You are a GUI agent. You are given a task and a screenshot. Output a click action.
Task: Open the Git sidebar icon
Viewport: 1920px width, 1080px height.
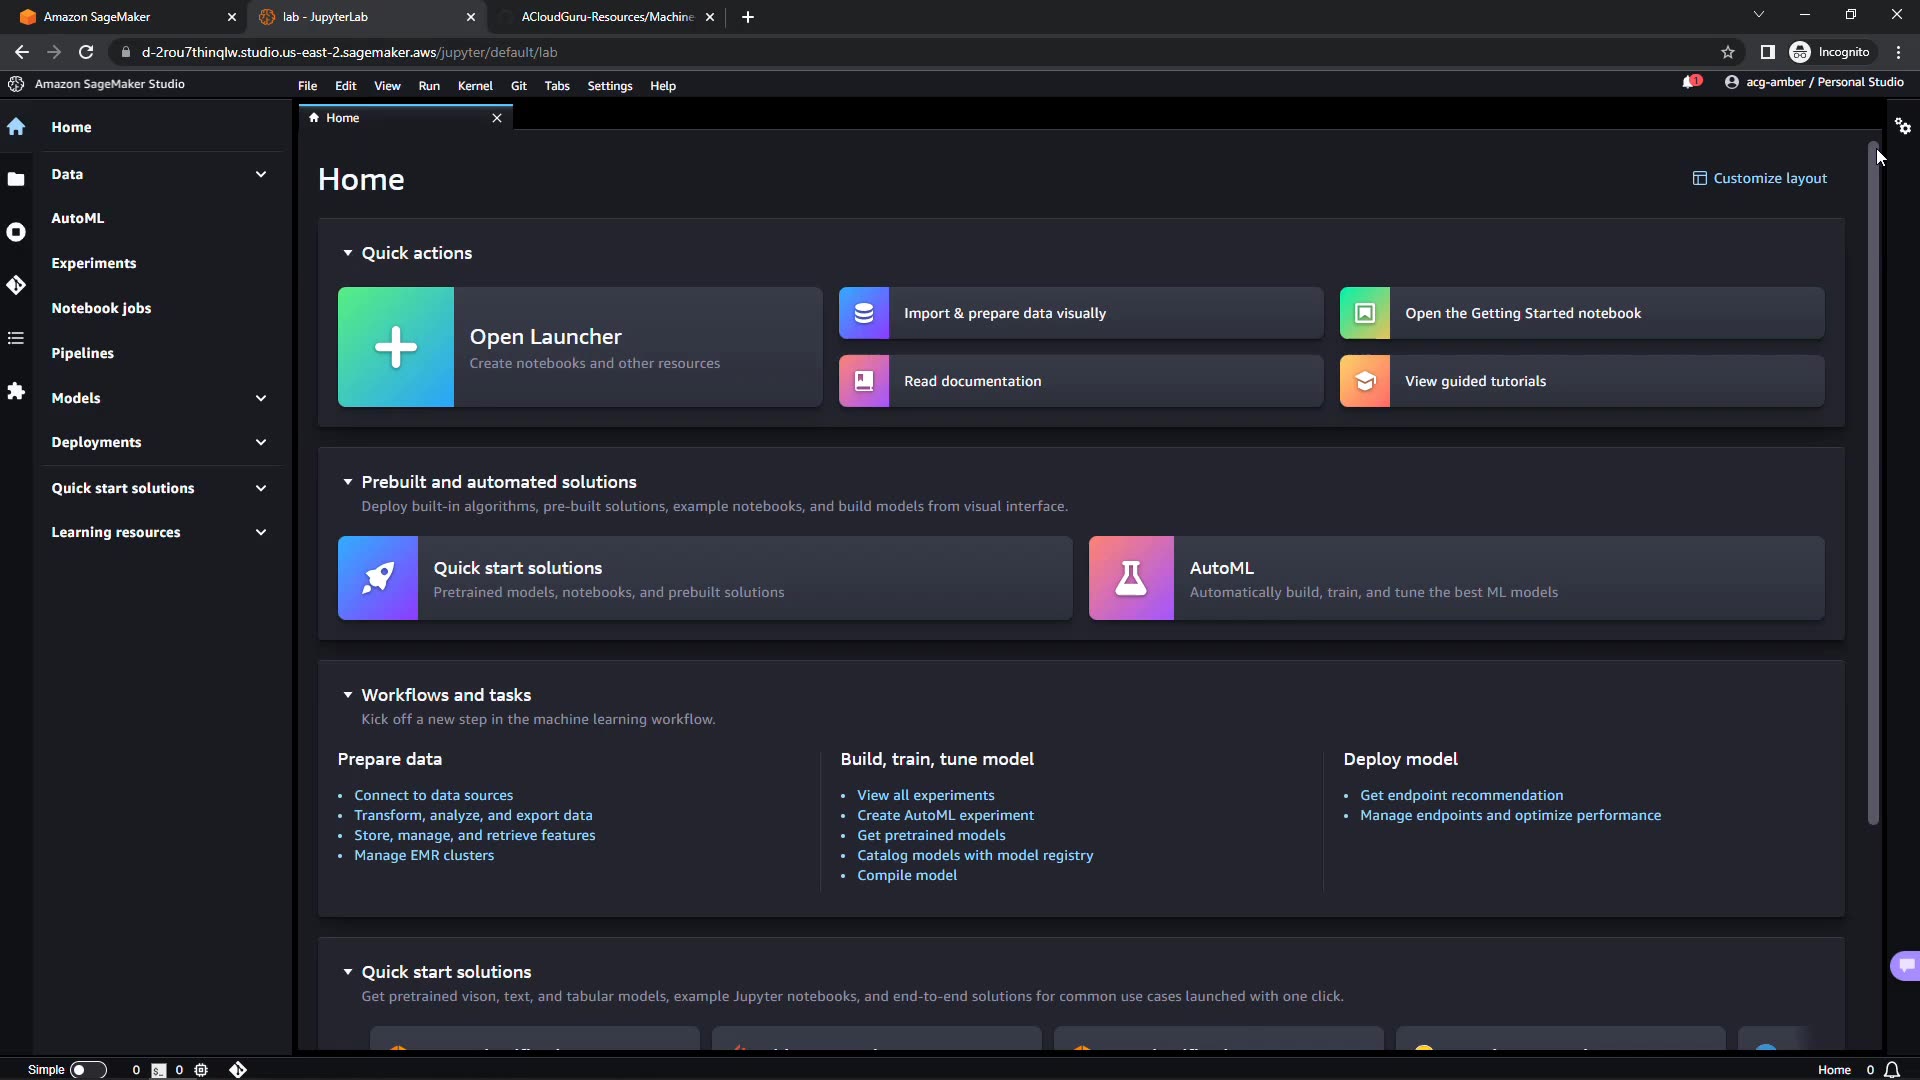coord(16,285)
